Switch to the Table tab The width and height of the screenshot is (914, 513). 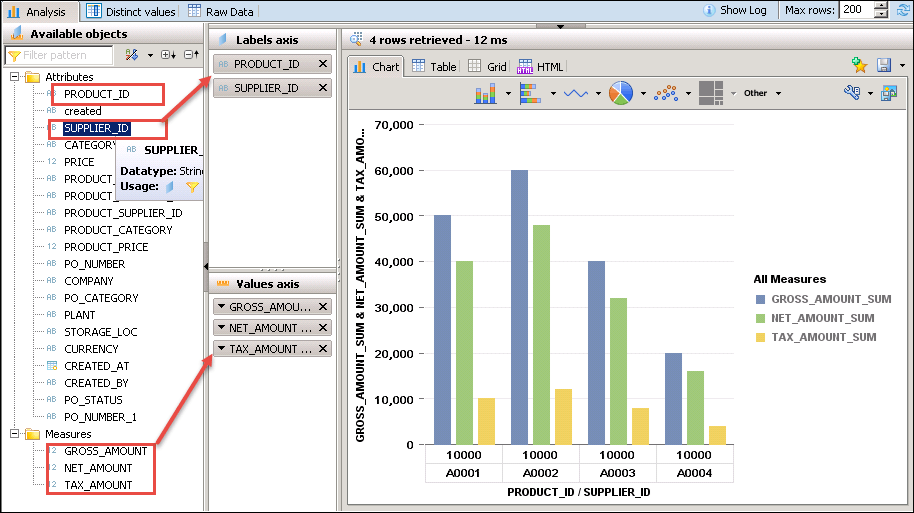point(433,67)
